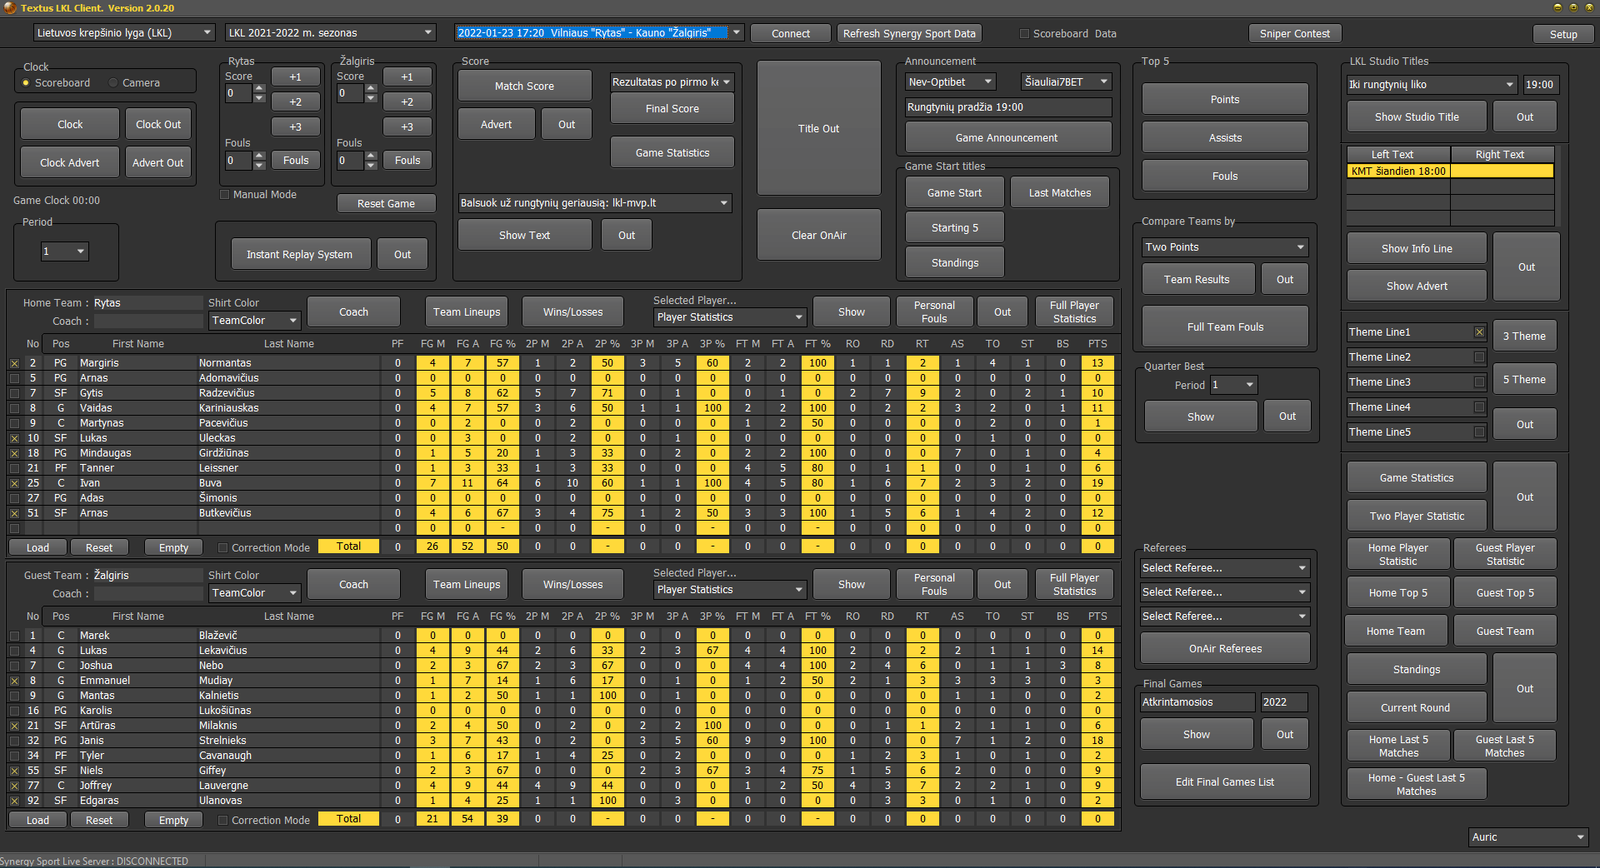Click the Rungtynių pradžia announcement text field
This screenshot has width=1600, height=868.
[x=1008, y=107]
